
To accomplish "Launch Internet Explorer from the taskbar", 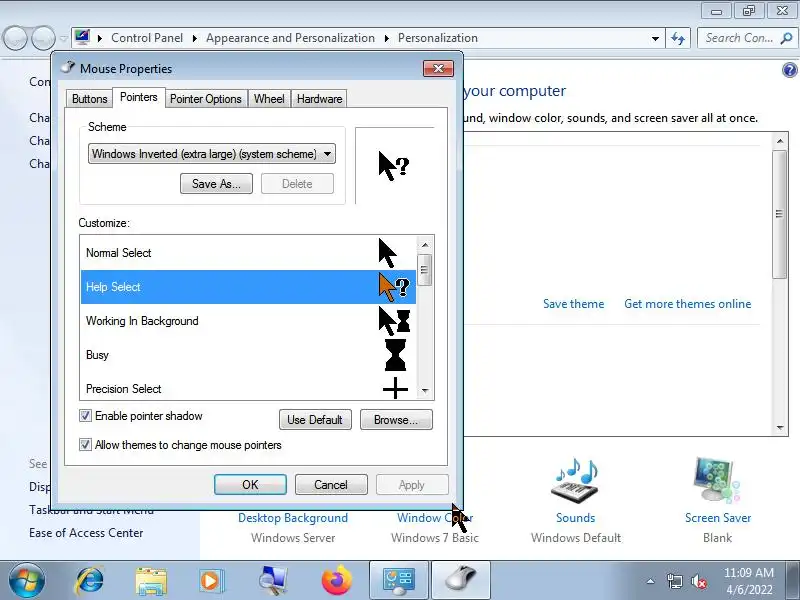I will pyautogui.click(x=89, y=581).
